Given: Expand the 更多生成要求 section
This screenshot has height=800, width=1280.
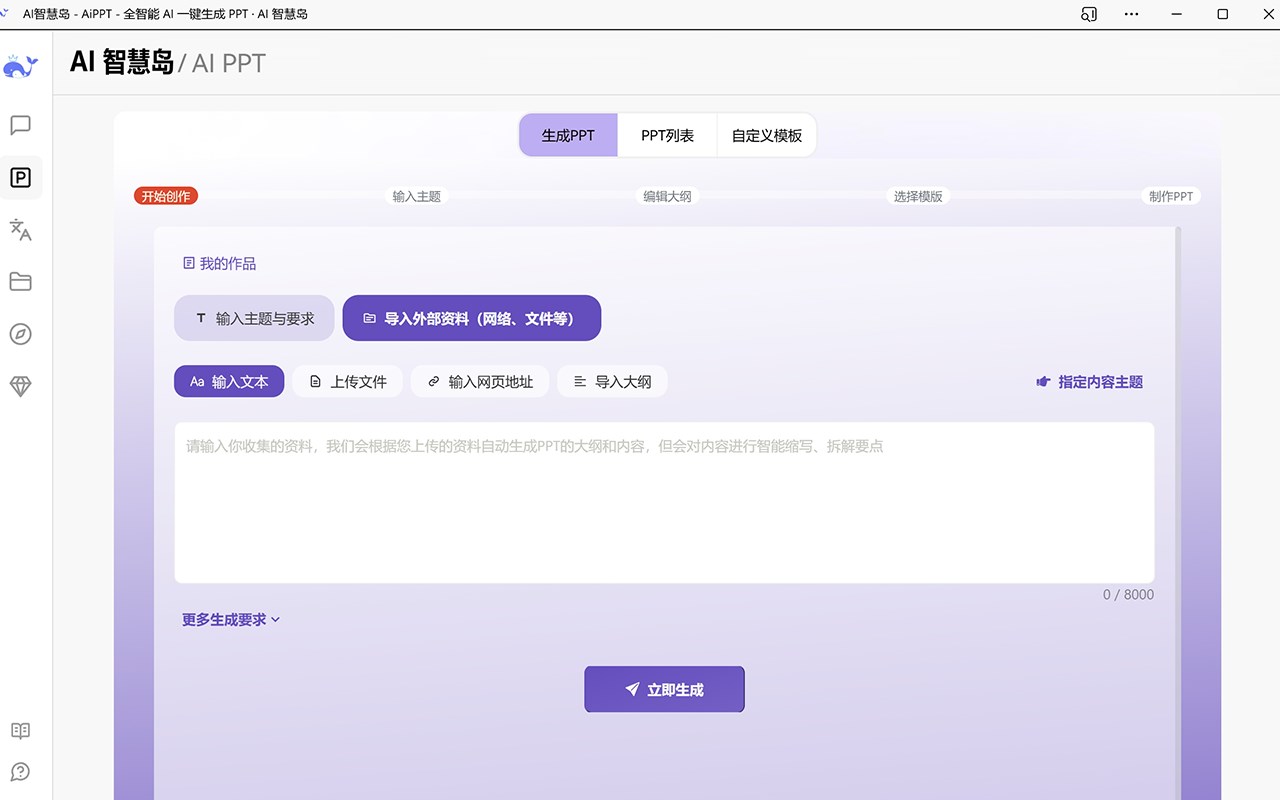Looking at the screenshot, I should pos(231,619).
